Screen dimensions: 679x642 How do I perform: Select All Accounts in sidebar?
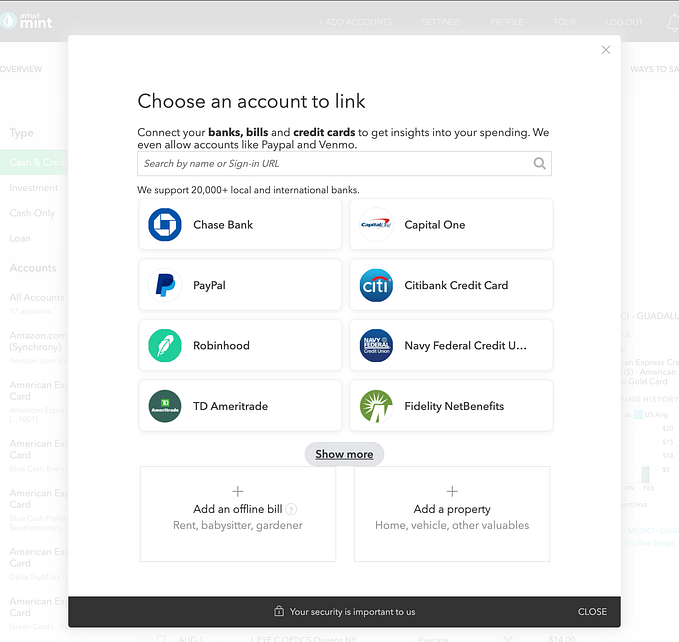37,297
